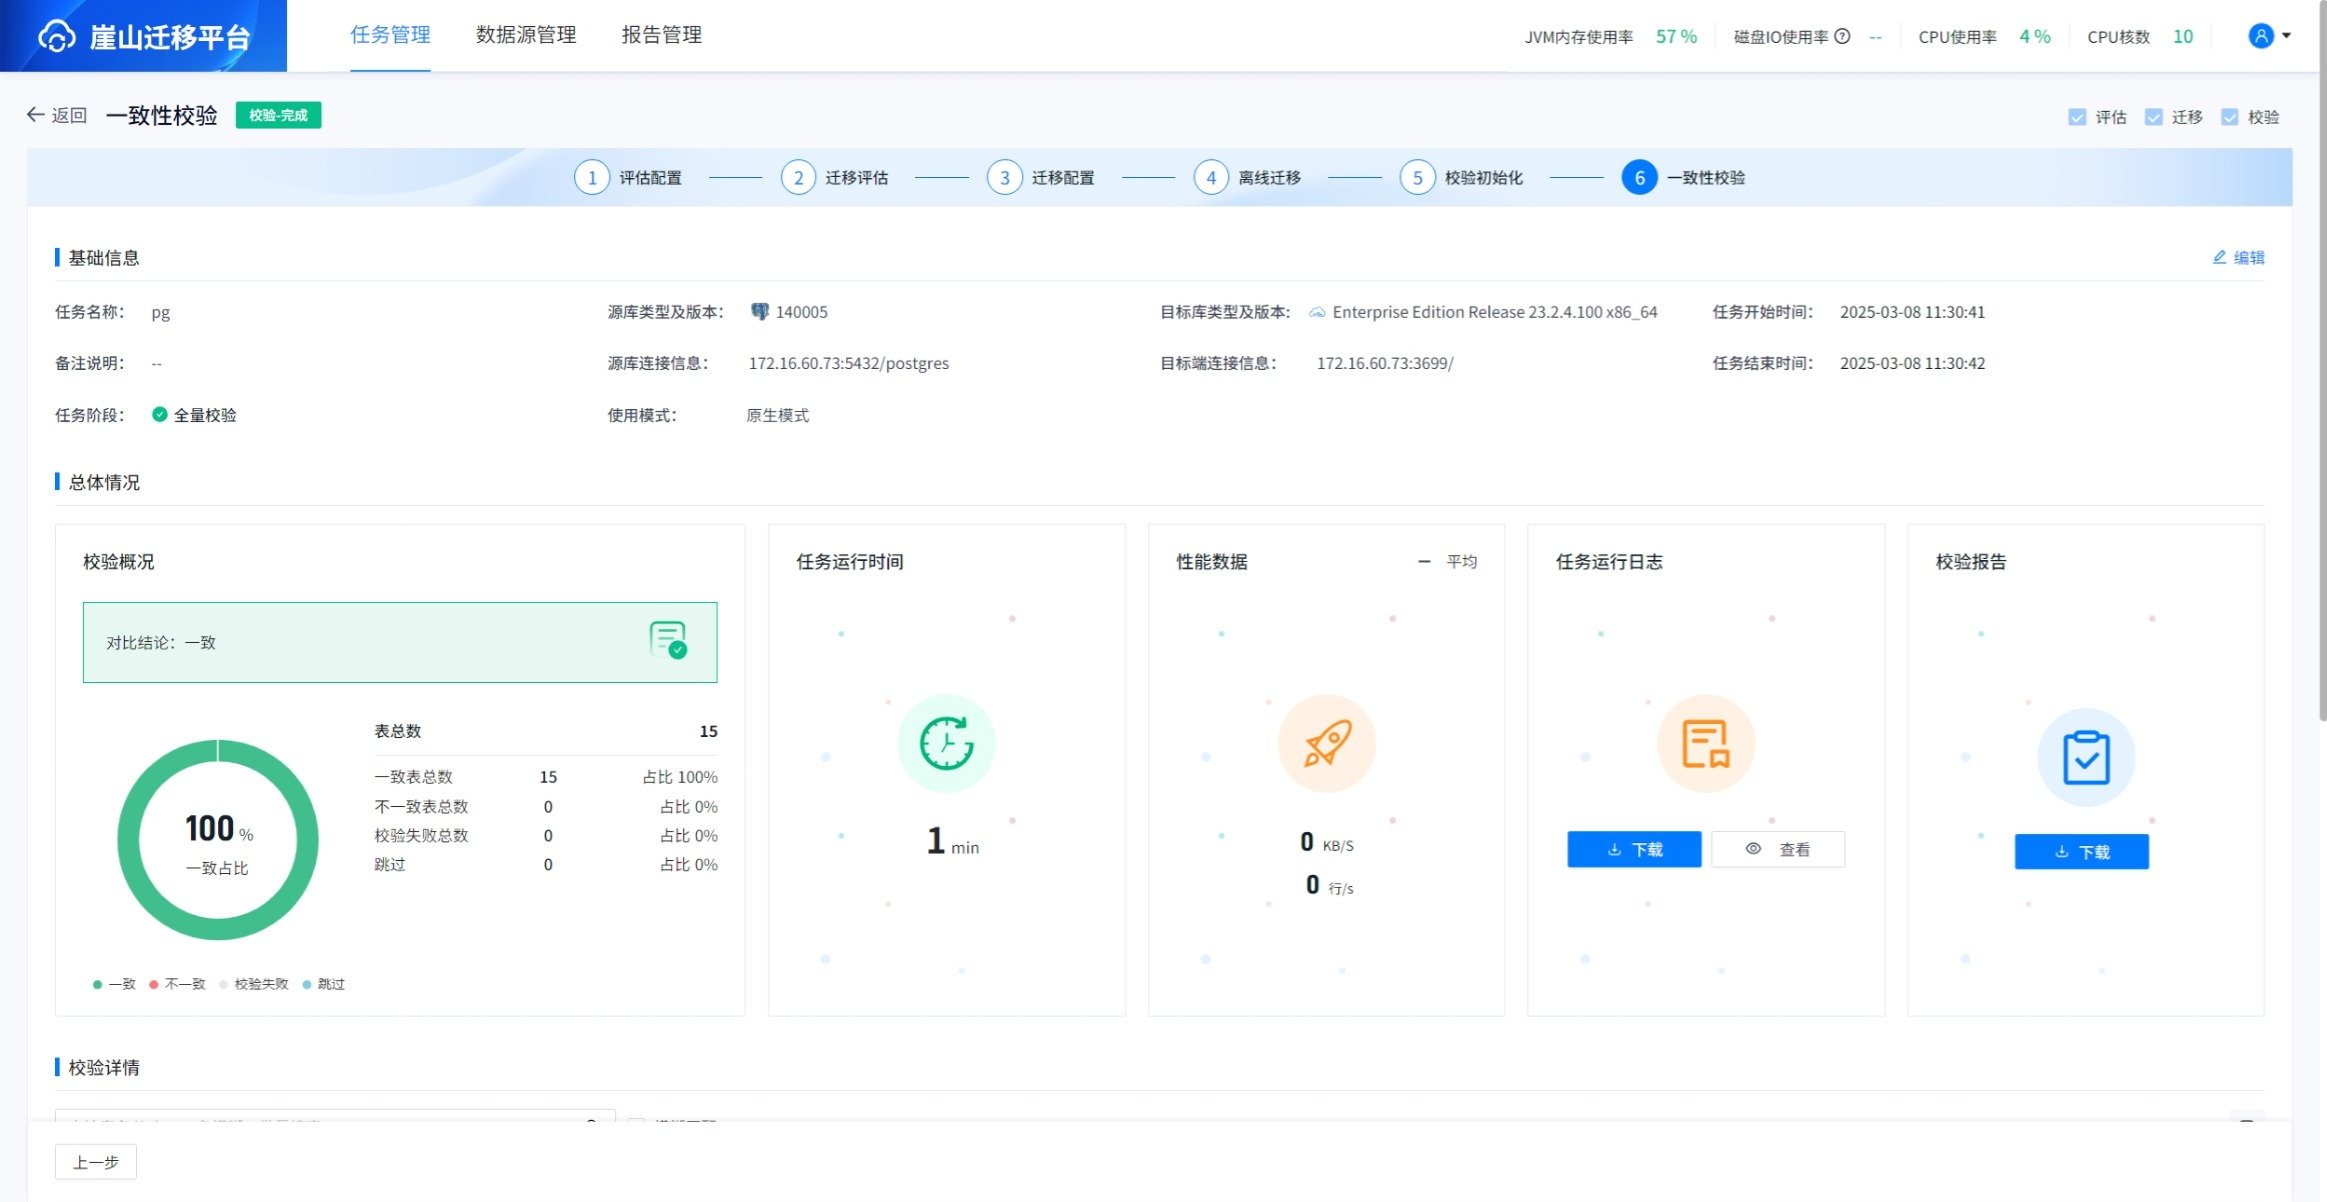The height and width of the screenshot is (1202, 2327).
Task: Collapse the 性能数据 panel with minus control
Action: [x=1424, y=561]
